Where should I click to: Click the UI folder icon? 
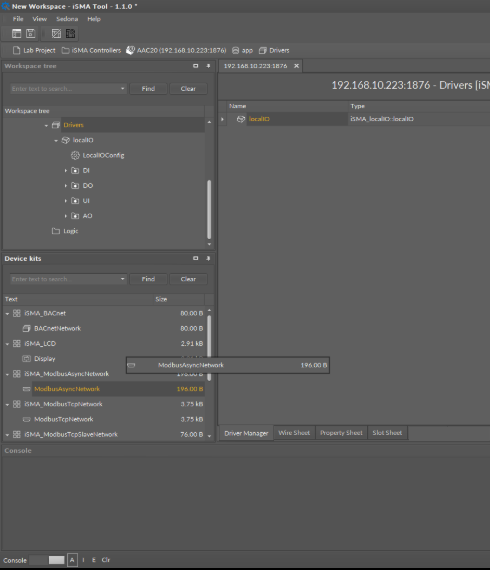point(75,201)
